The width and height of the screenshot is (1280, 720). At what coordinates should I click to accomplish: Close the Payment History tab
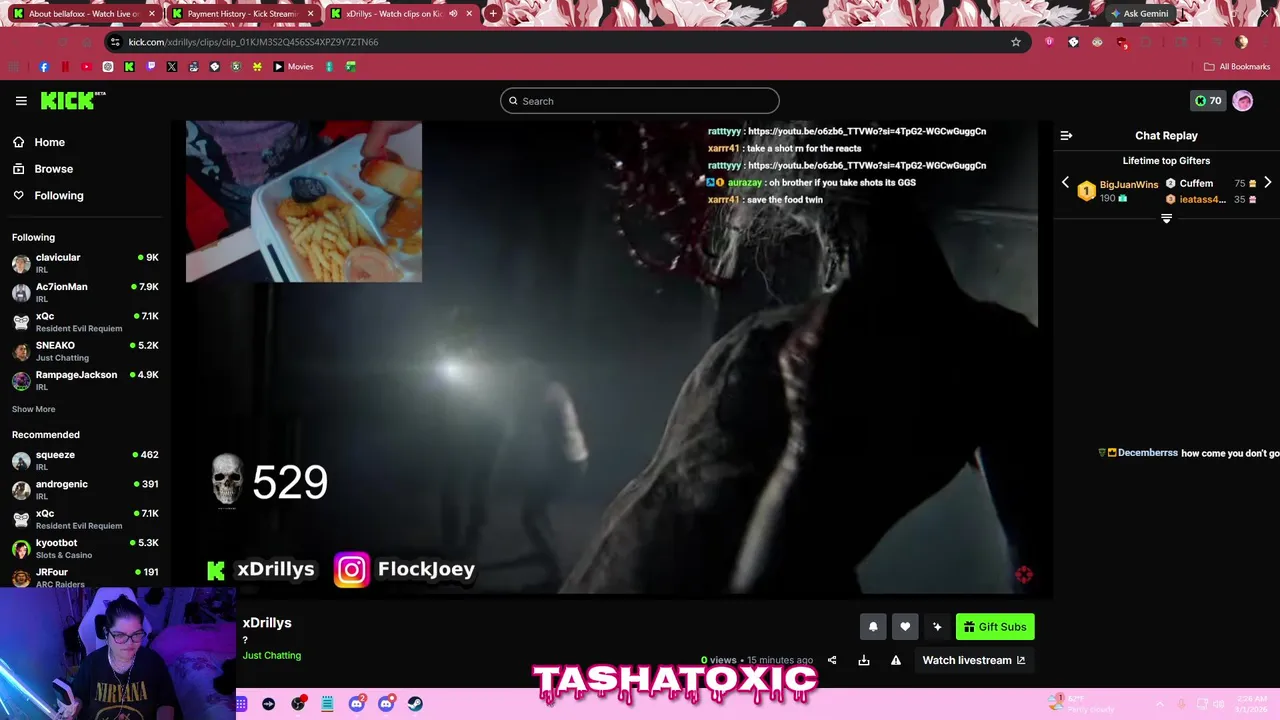pyautogui.click(x=311, y=14)
